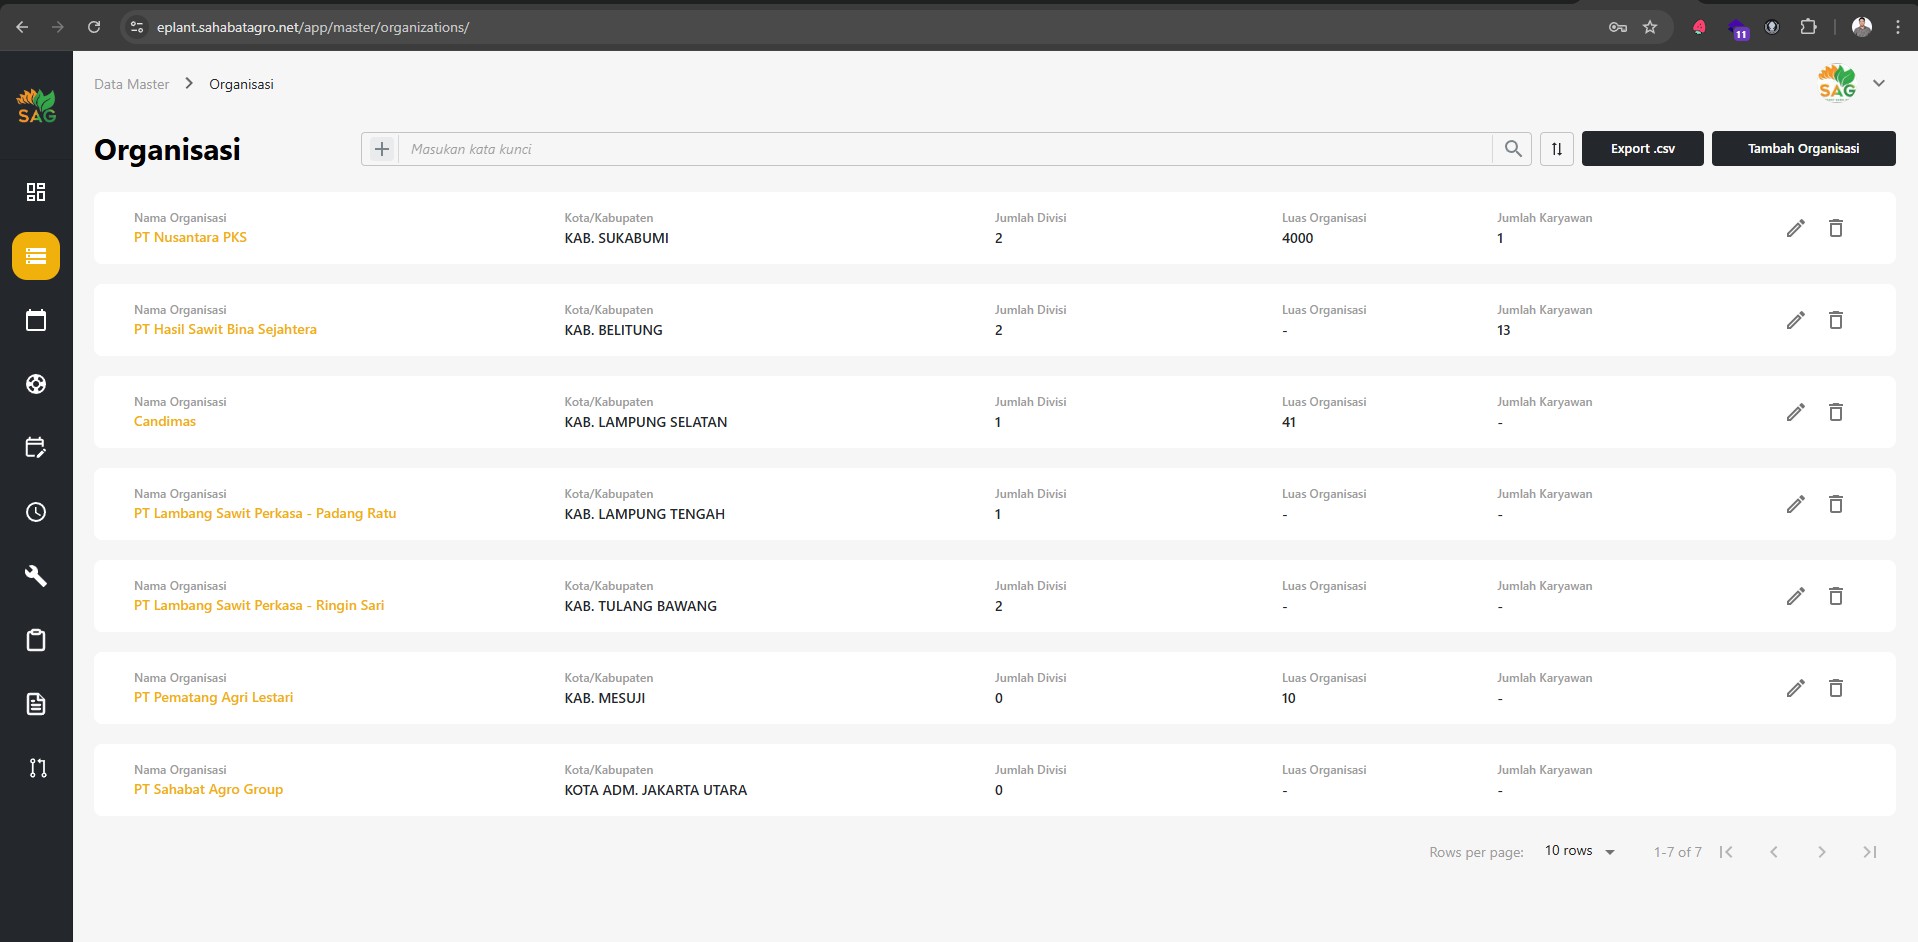Delete the Candimas organization row

click(x=1835, y=412)
